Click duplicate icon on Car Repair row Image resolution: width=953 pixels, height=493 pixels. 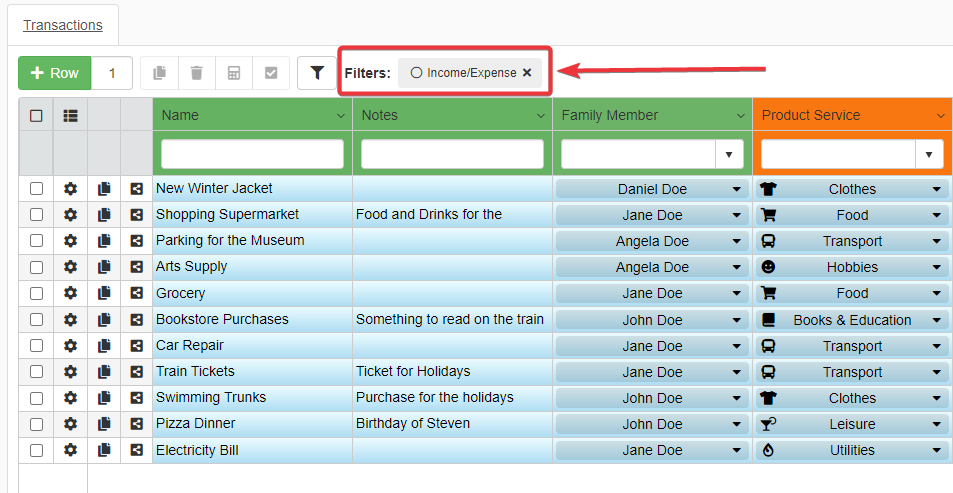pos(103,346)
